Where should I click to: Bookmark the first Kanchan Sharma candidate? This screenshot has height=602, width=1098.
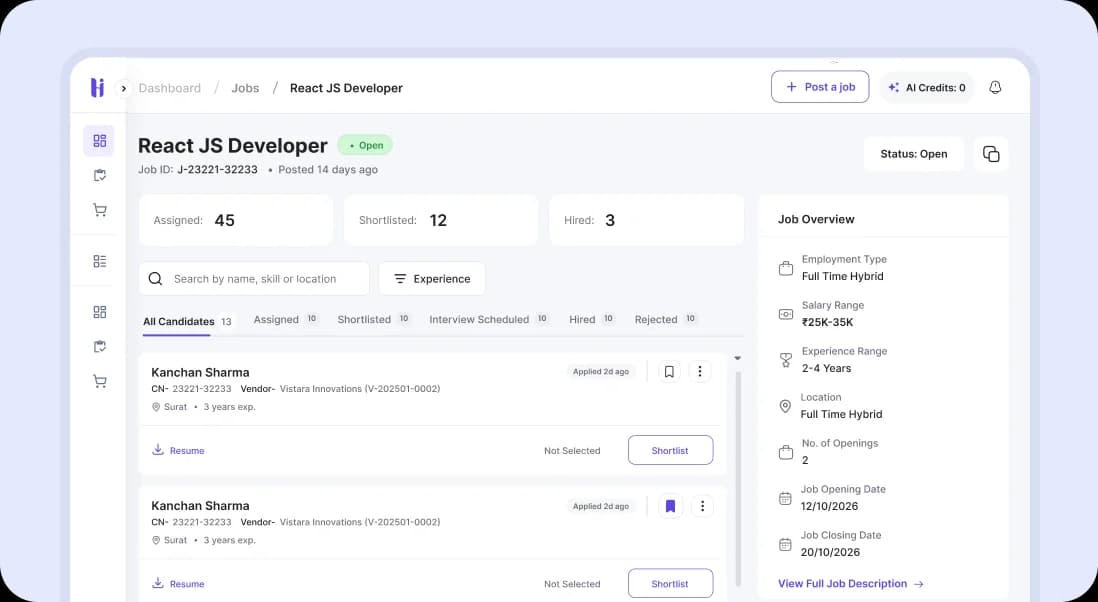coord(670,371)
